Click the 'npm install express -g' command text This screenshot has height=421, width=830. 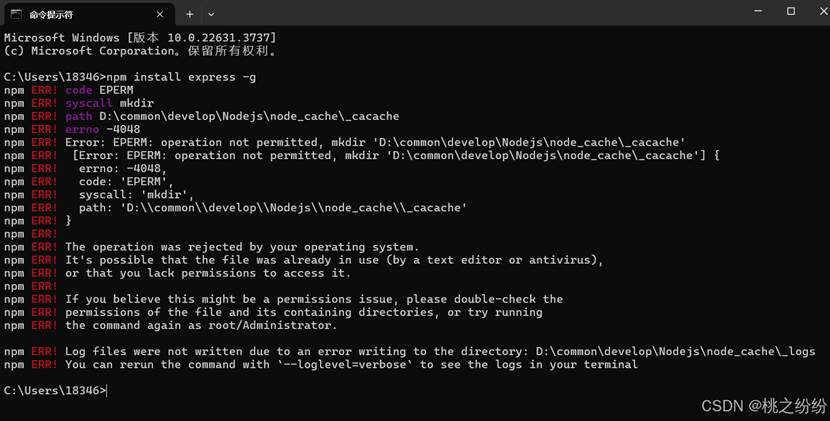coord(181,77)
